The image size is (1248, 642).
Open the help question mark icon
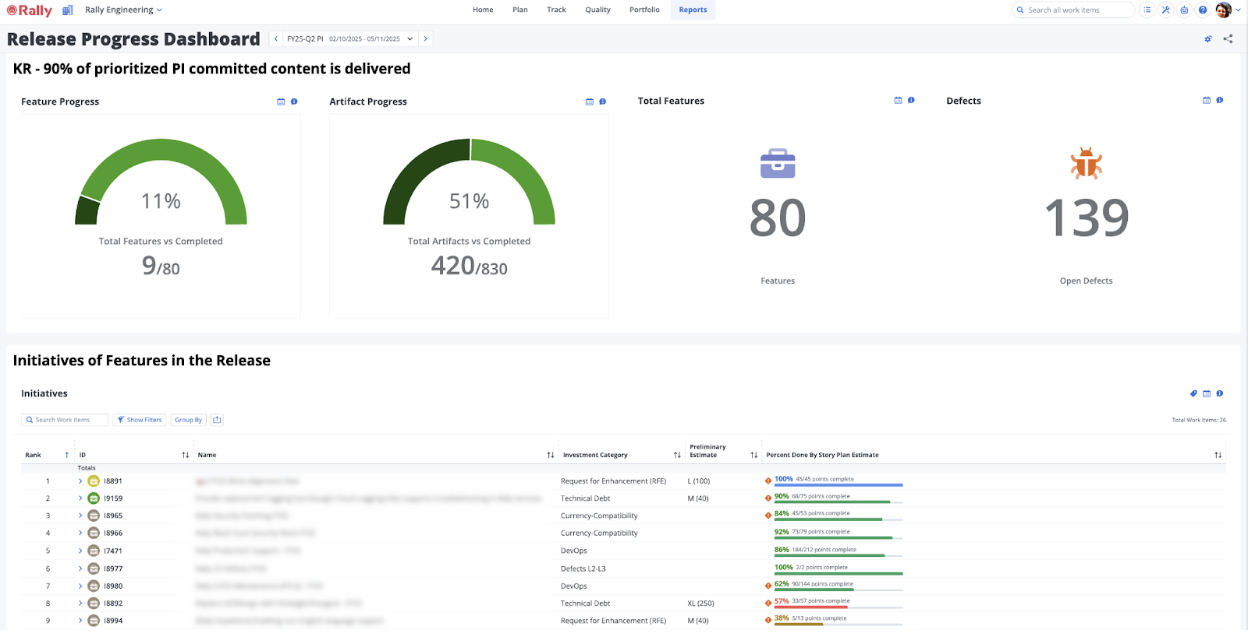tap(1203, 10)
